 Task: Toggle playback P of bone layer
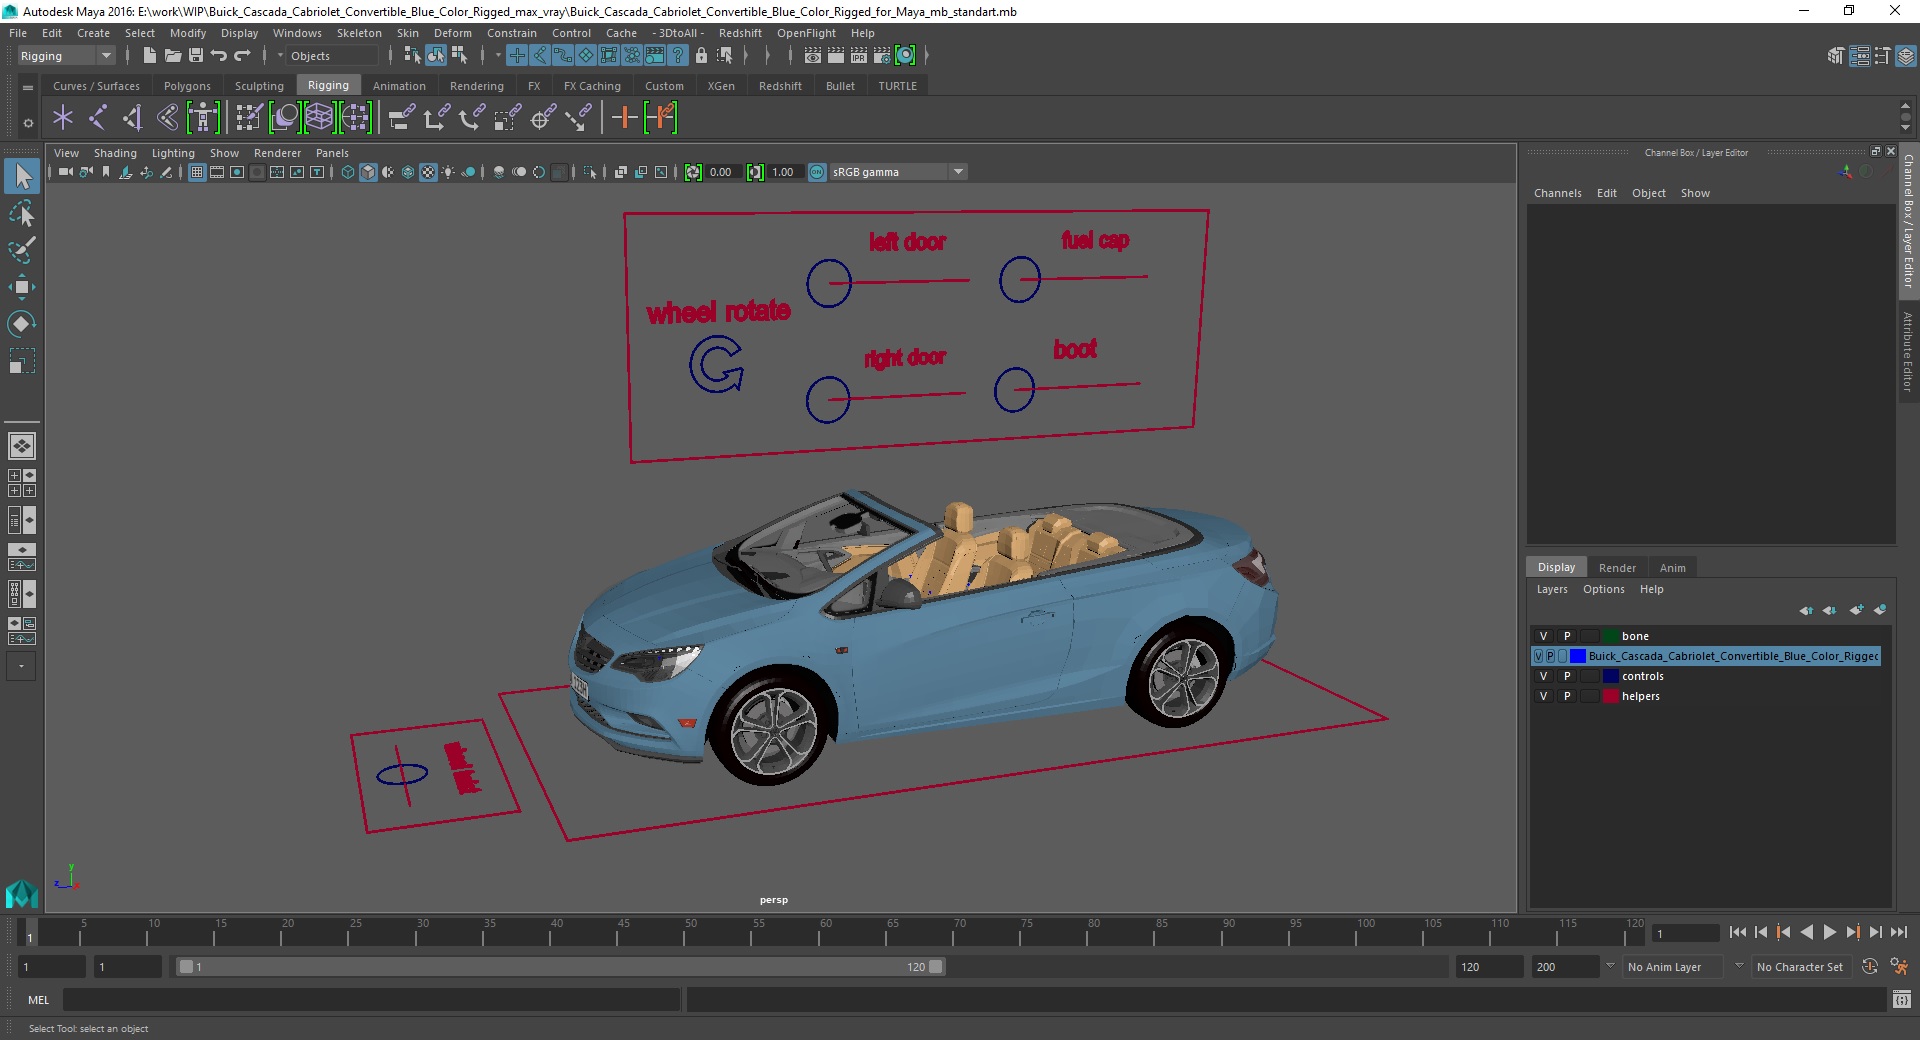pos(1567,636)
